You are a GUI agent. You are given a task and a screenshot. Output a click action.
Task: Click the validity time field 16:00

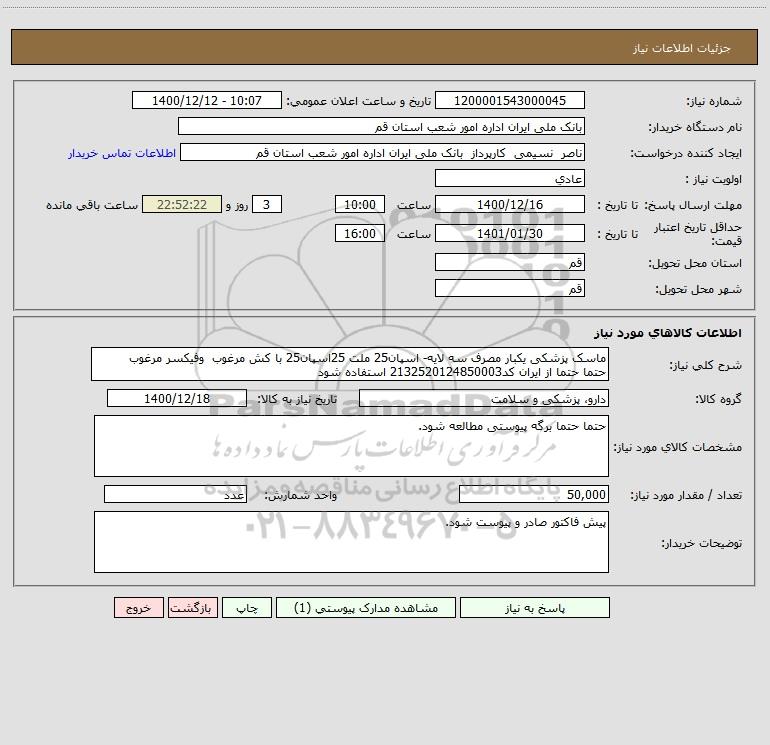(359, 233)
